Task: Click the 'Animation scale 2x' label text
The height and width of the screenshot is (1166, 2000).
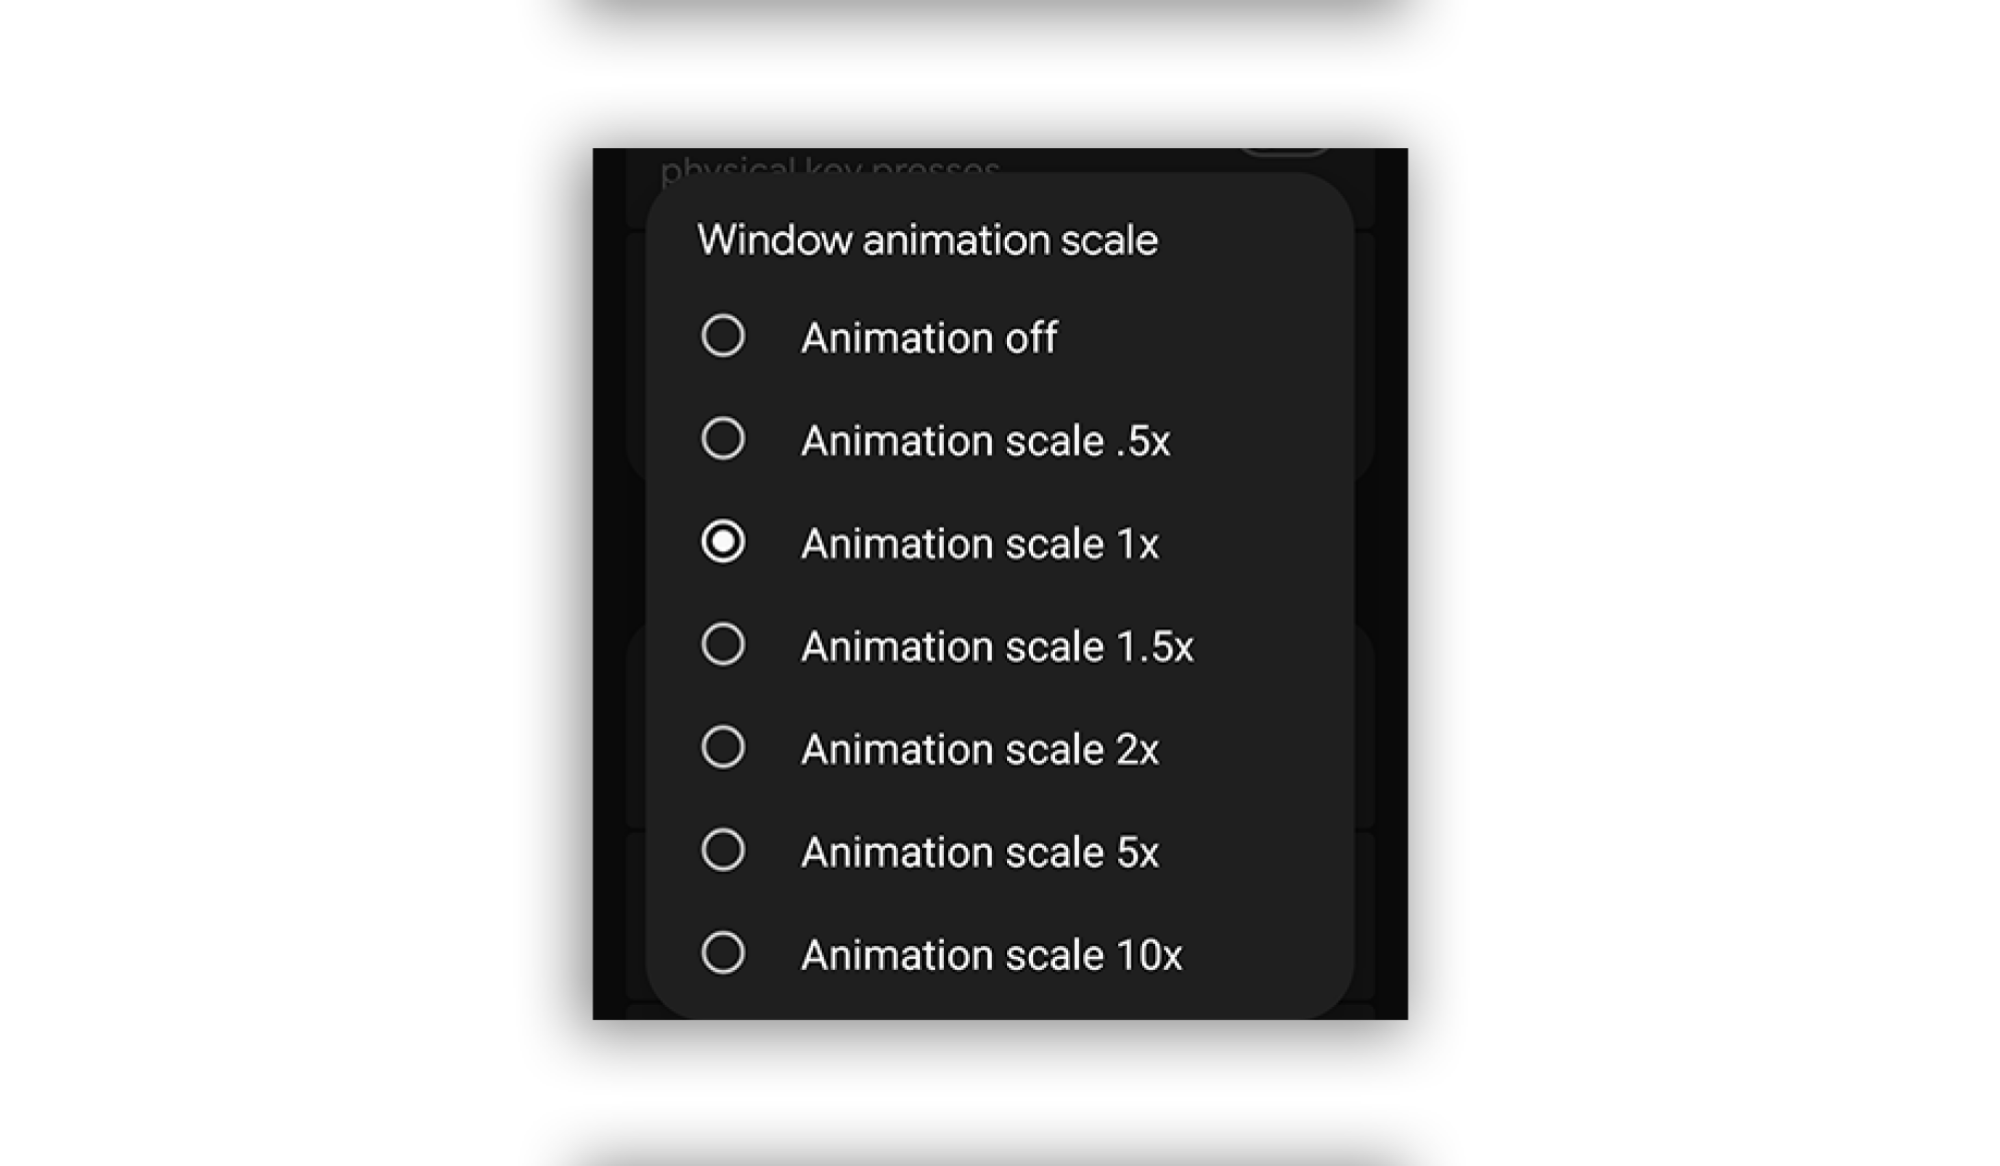Action: pos(979,750)
